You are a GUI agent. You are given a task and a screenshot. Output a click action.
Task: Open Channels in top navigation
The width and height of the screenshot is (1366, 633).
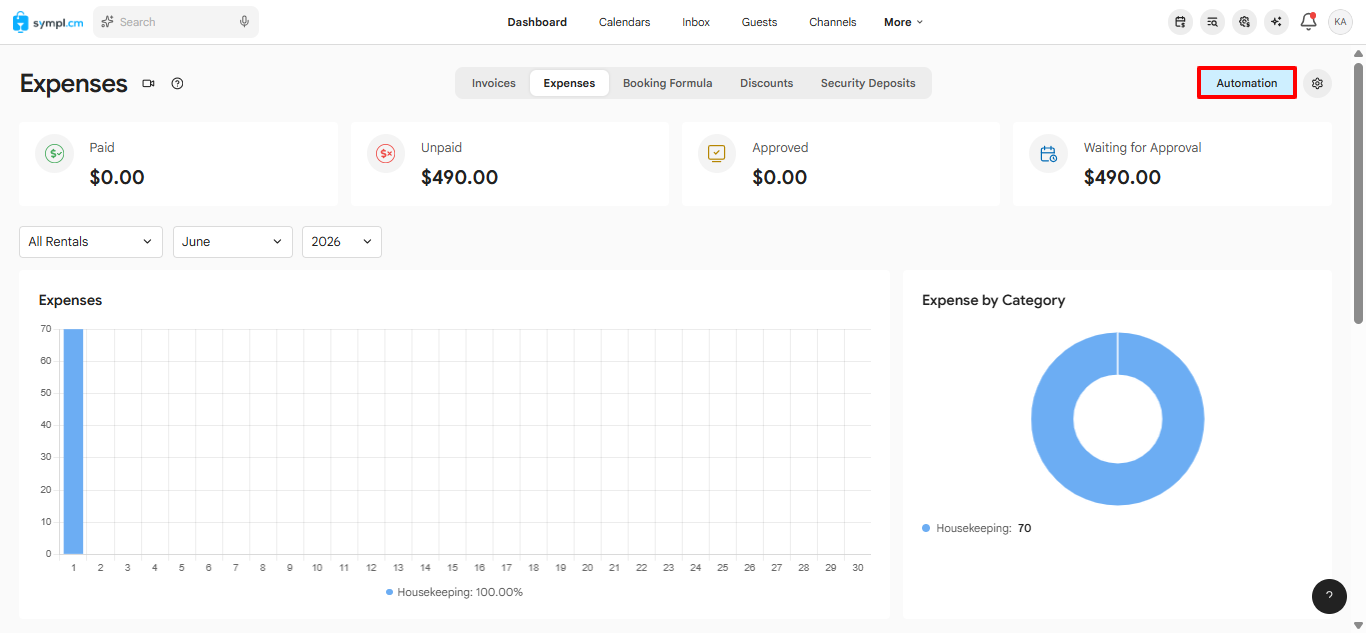coord(833,22)
